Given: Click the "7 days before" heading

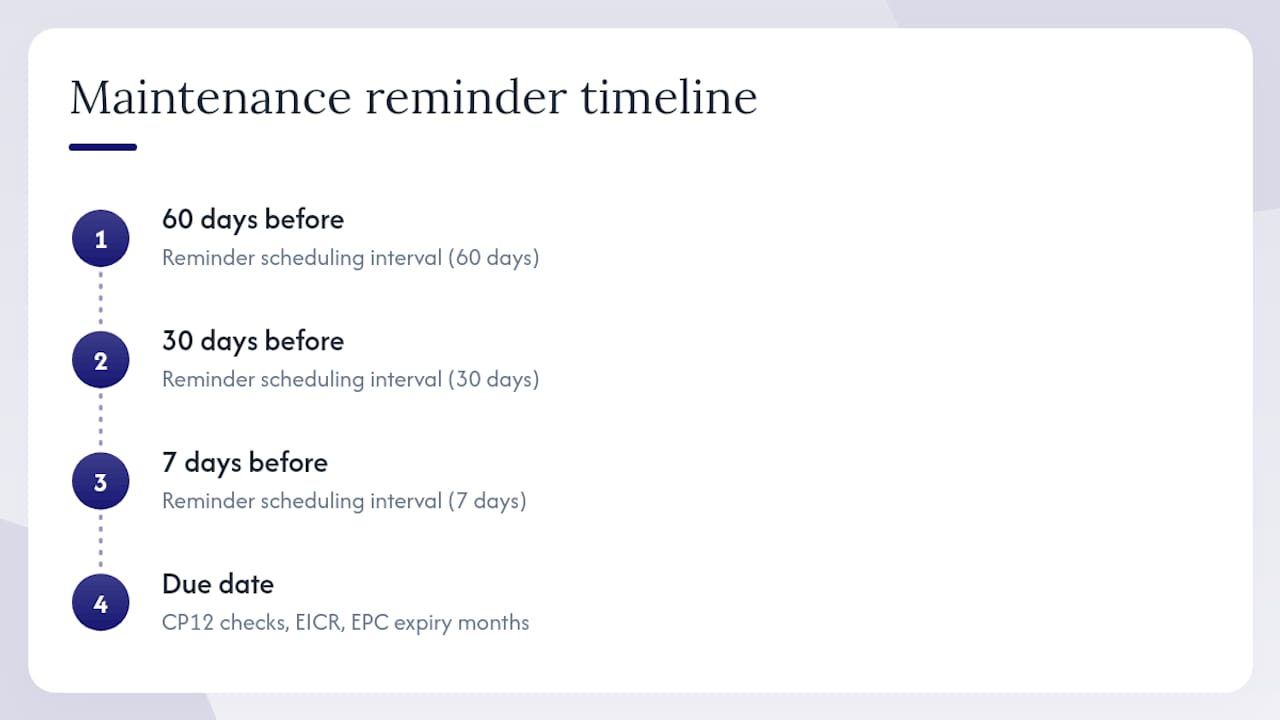Looking at the screenshot, I should [245, 463].
